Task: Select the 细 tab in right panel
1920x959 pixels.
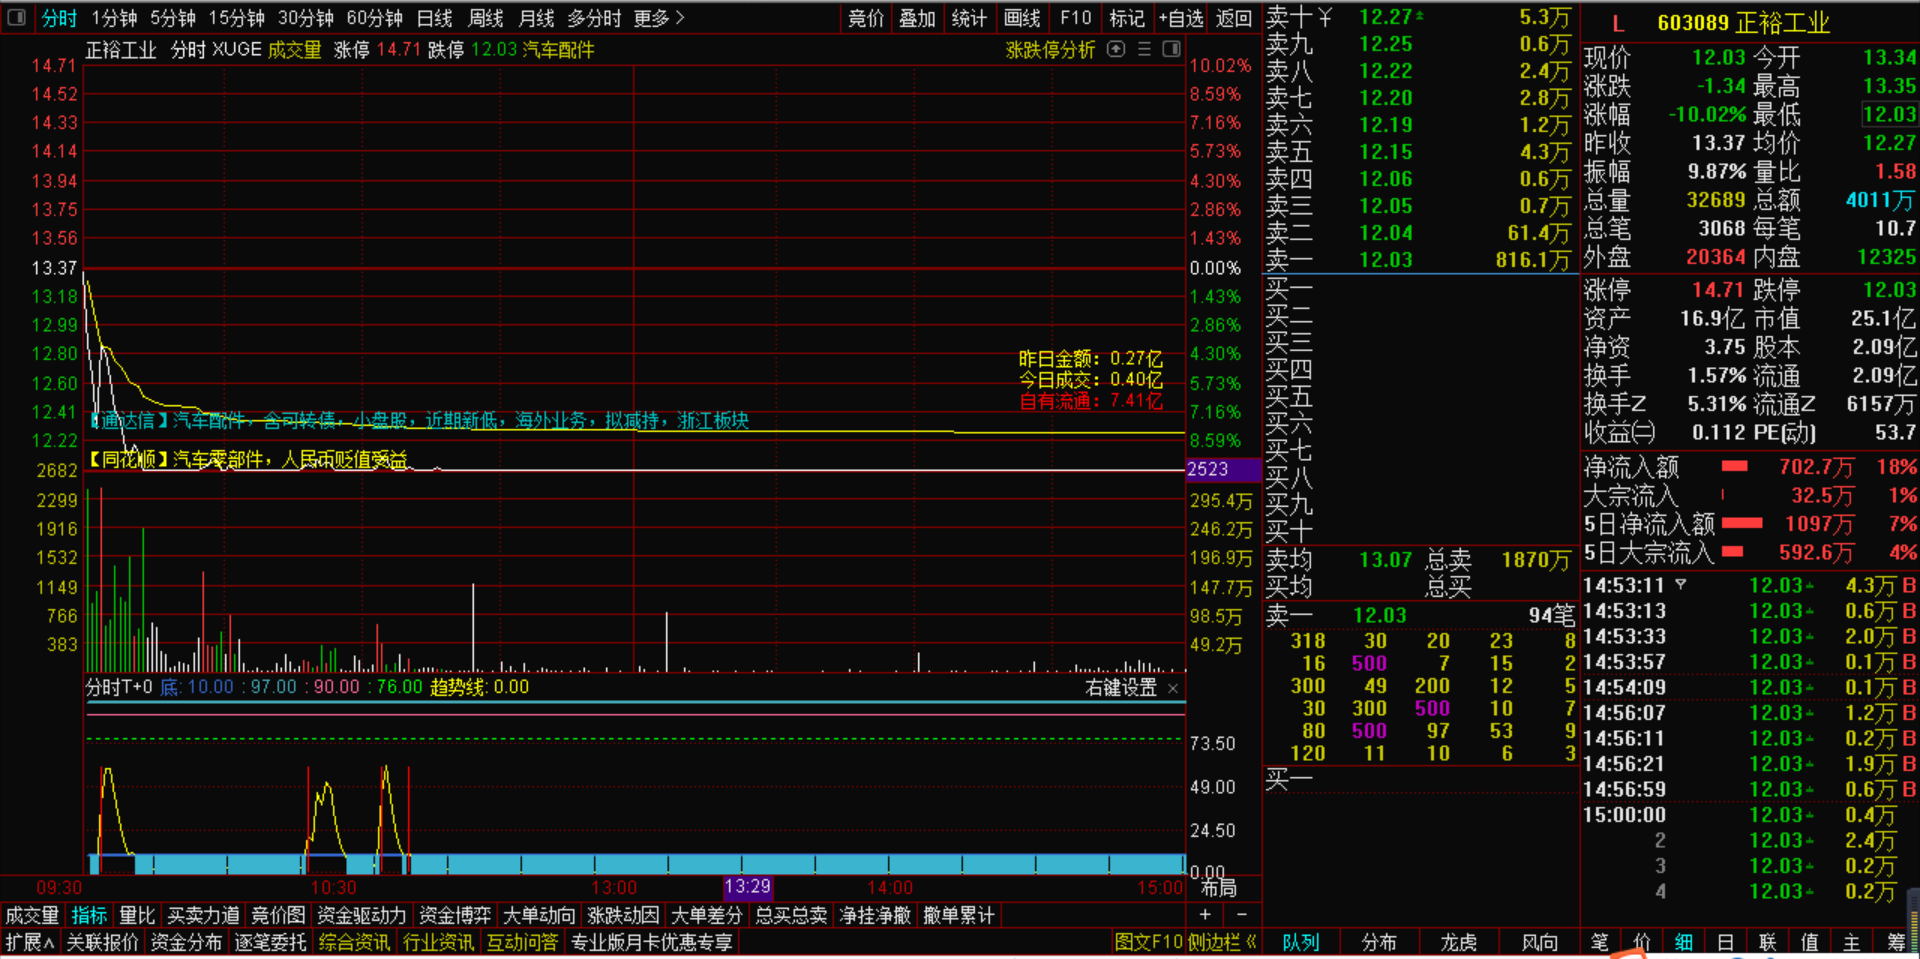Action: [1684, 942]
